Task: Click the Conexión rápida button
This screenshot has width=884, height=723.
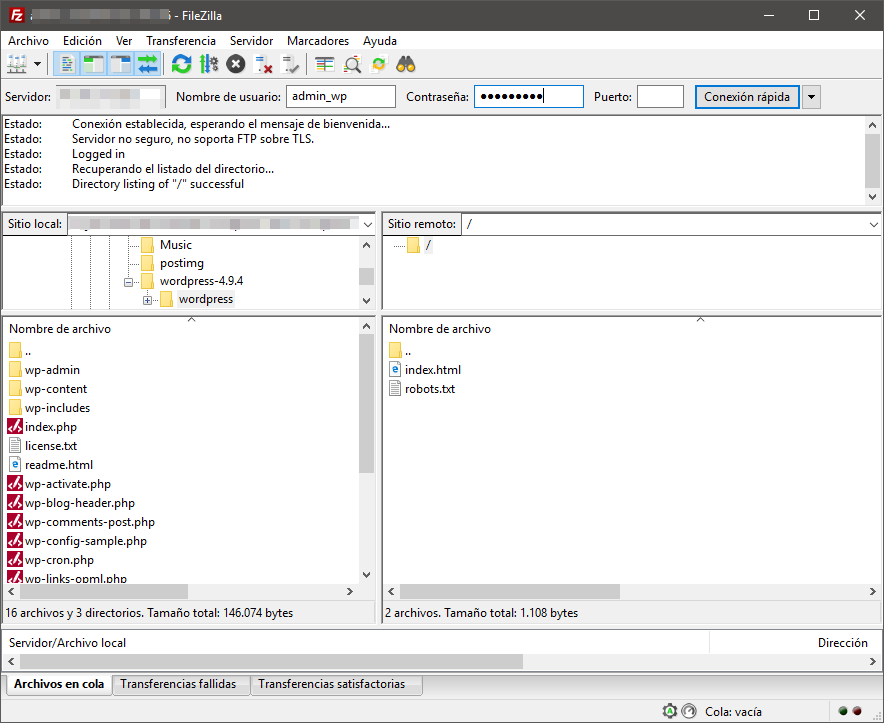Action: (x=747, y=97)
